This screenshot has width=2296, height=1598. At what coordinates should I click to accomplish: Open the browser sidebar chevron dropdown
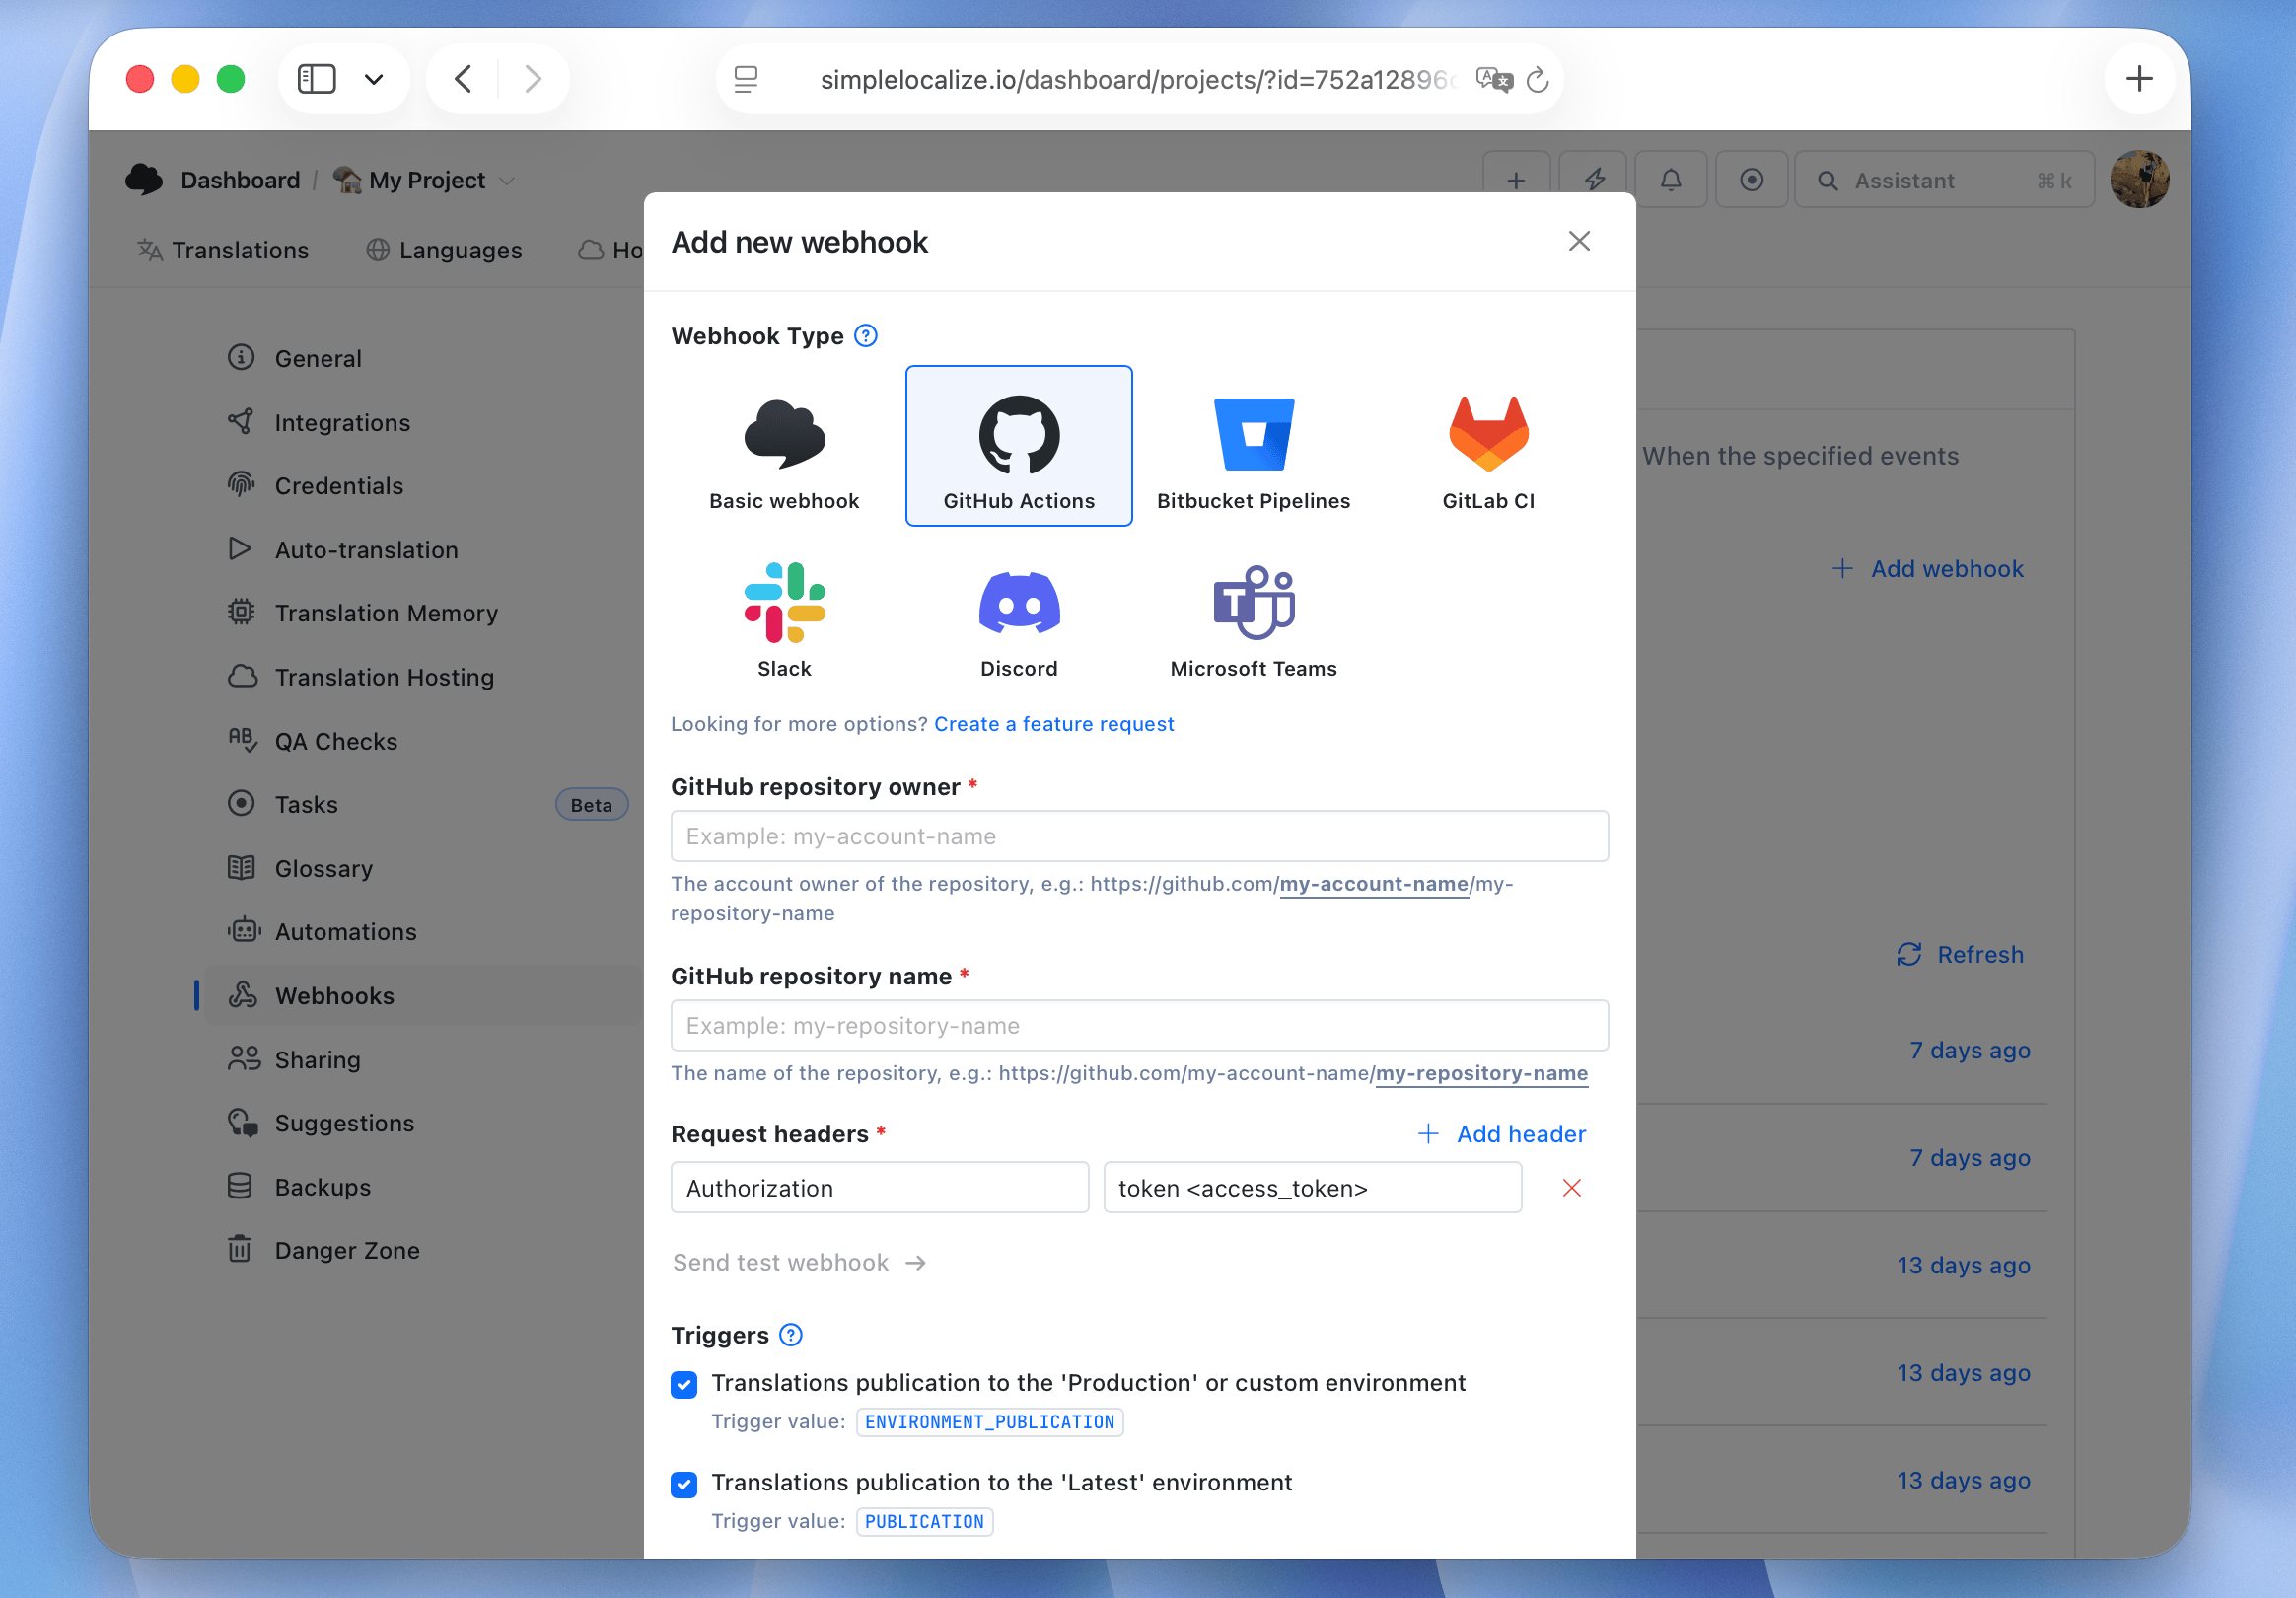(375, 78)
